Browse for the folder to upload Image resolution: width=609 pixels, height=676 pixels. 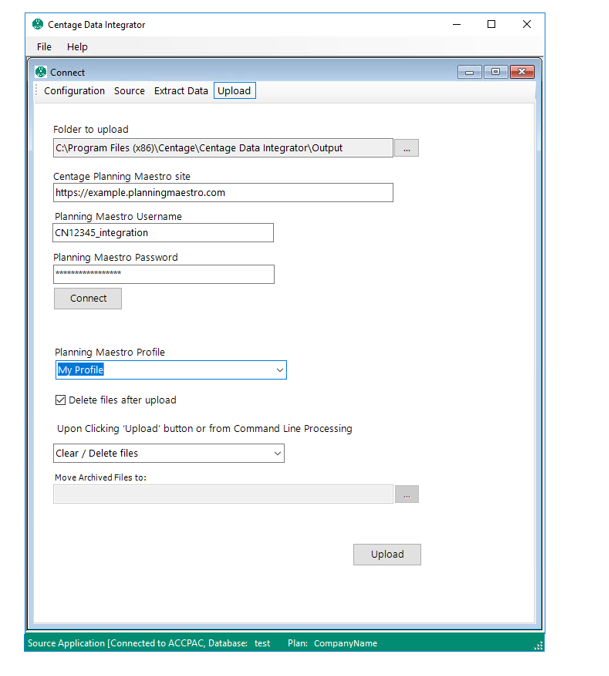tap(406, 148)
